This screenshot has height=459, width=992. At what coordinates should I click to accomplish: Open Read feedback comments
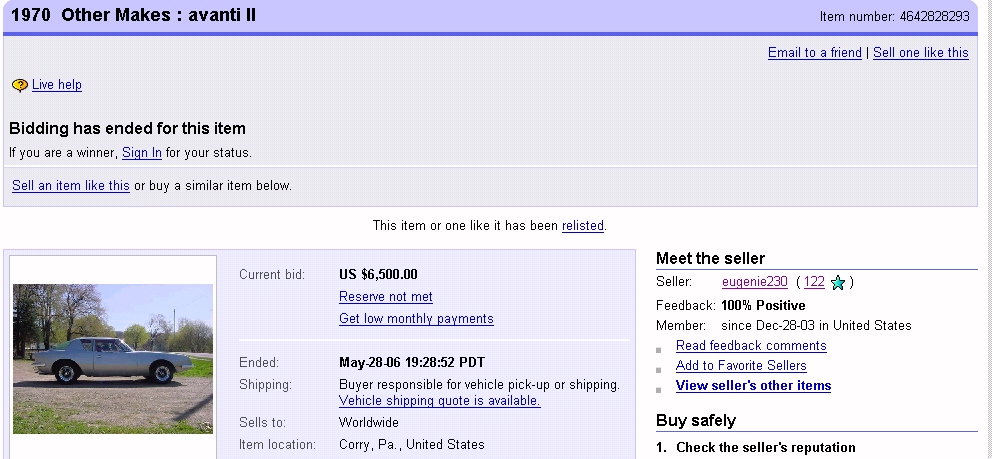(x=751, y=346)
